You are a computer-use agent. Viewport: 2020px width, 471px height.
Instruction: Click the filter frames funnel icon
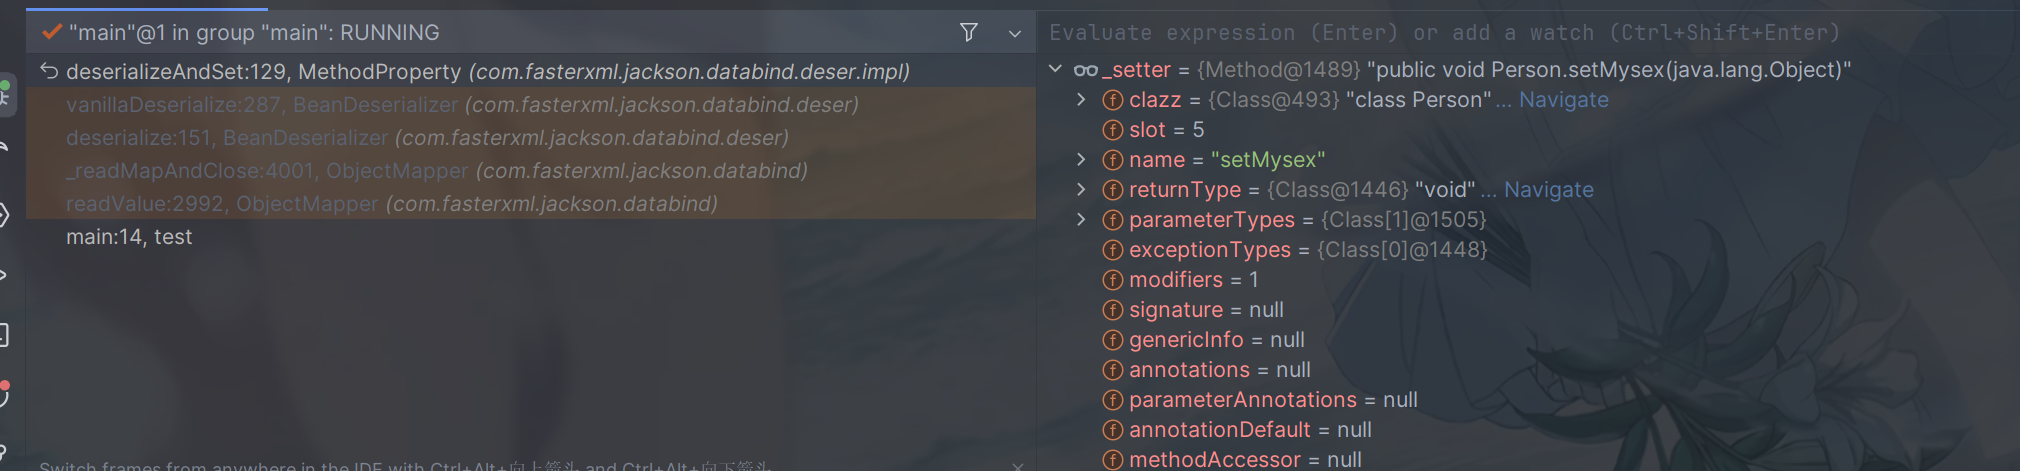point(968,33)
